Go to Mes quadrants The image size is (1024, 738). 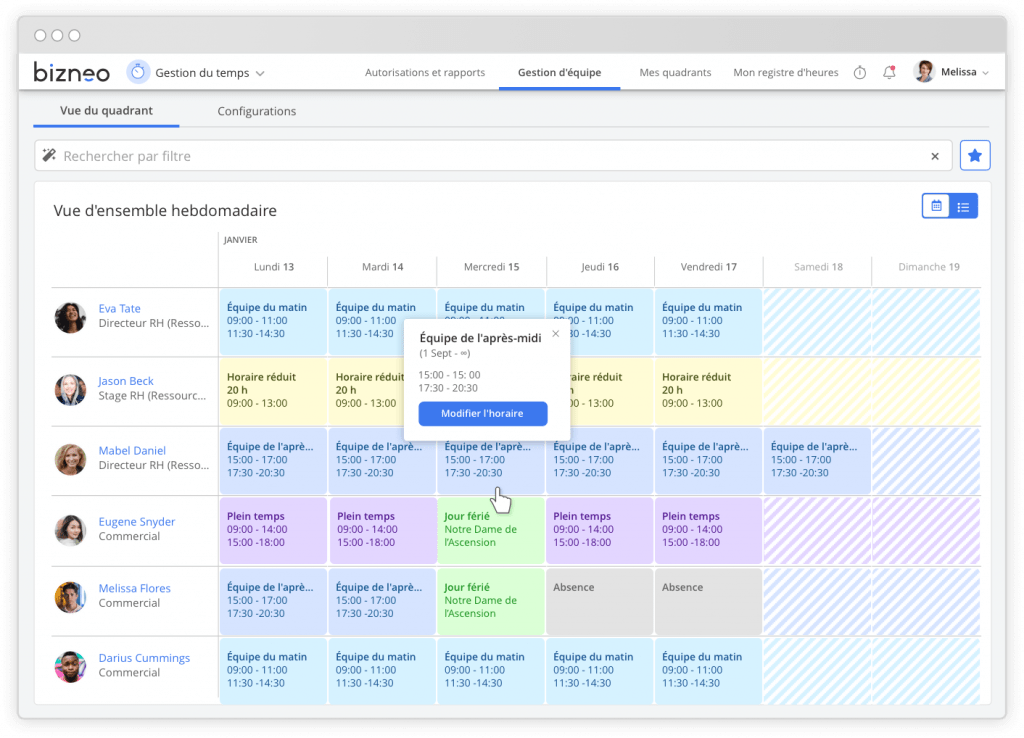pos(675,72)
